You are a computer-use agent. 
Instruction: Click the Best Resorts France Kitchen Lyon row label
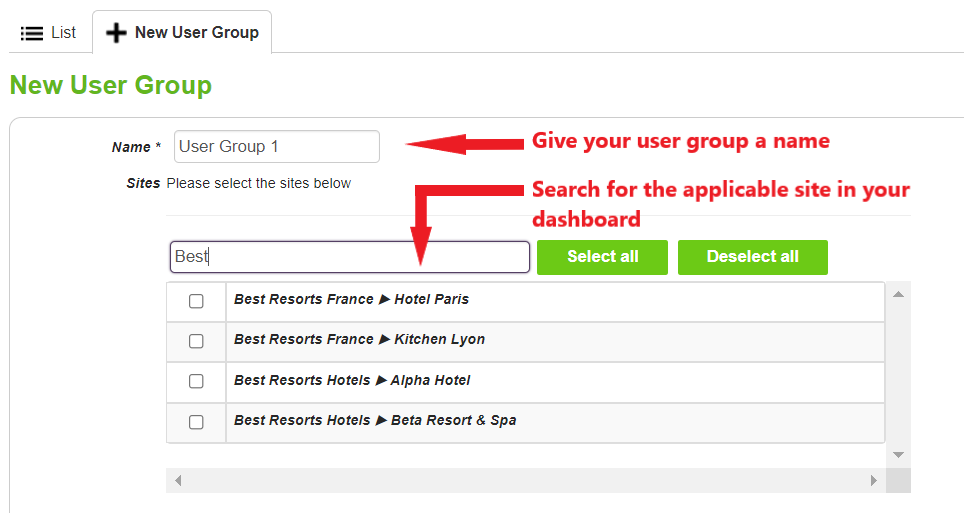[x=359, y=339]
